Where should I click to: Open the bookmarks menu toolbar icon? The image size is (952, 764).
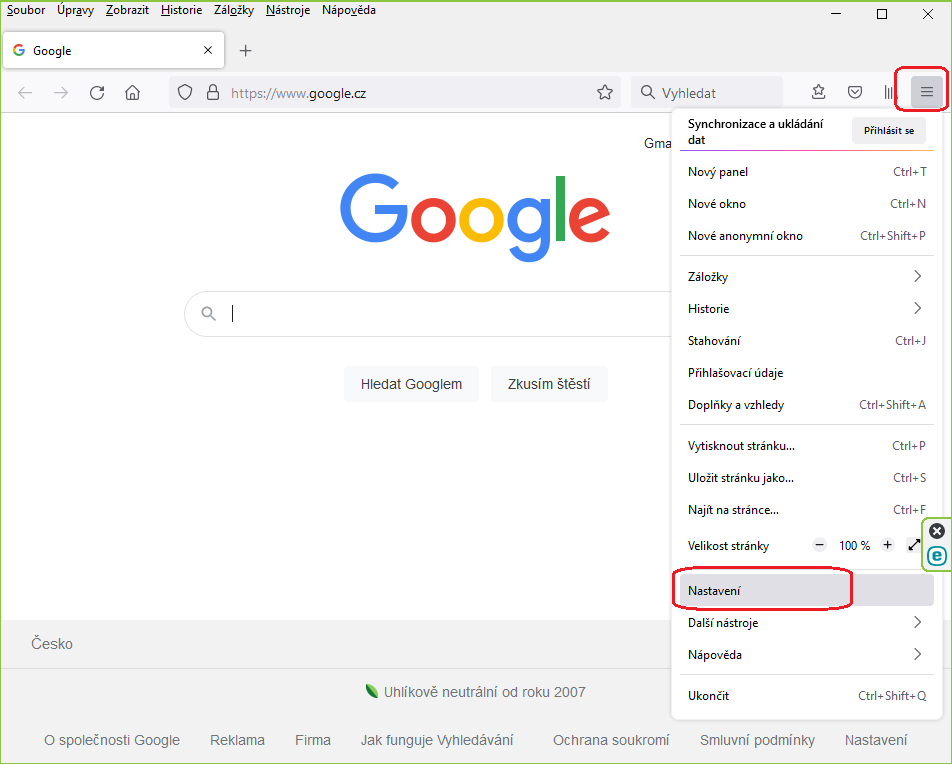pos(818,92)
